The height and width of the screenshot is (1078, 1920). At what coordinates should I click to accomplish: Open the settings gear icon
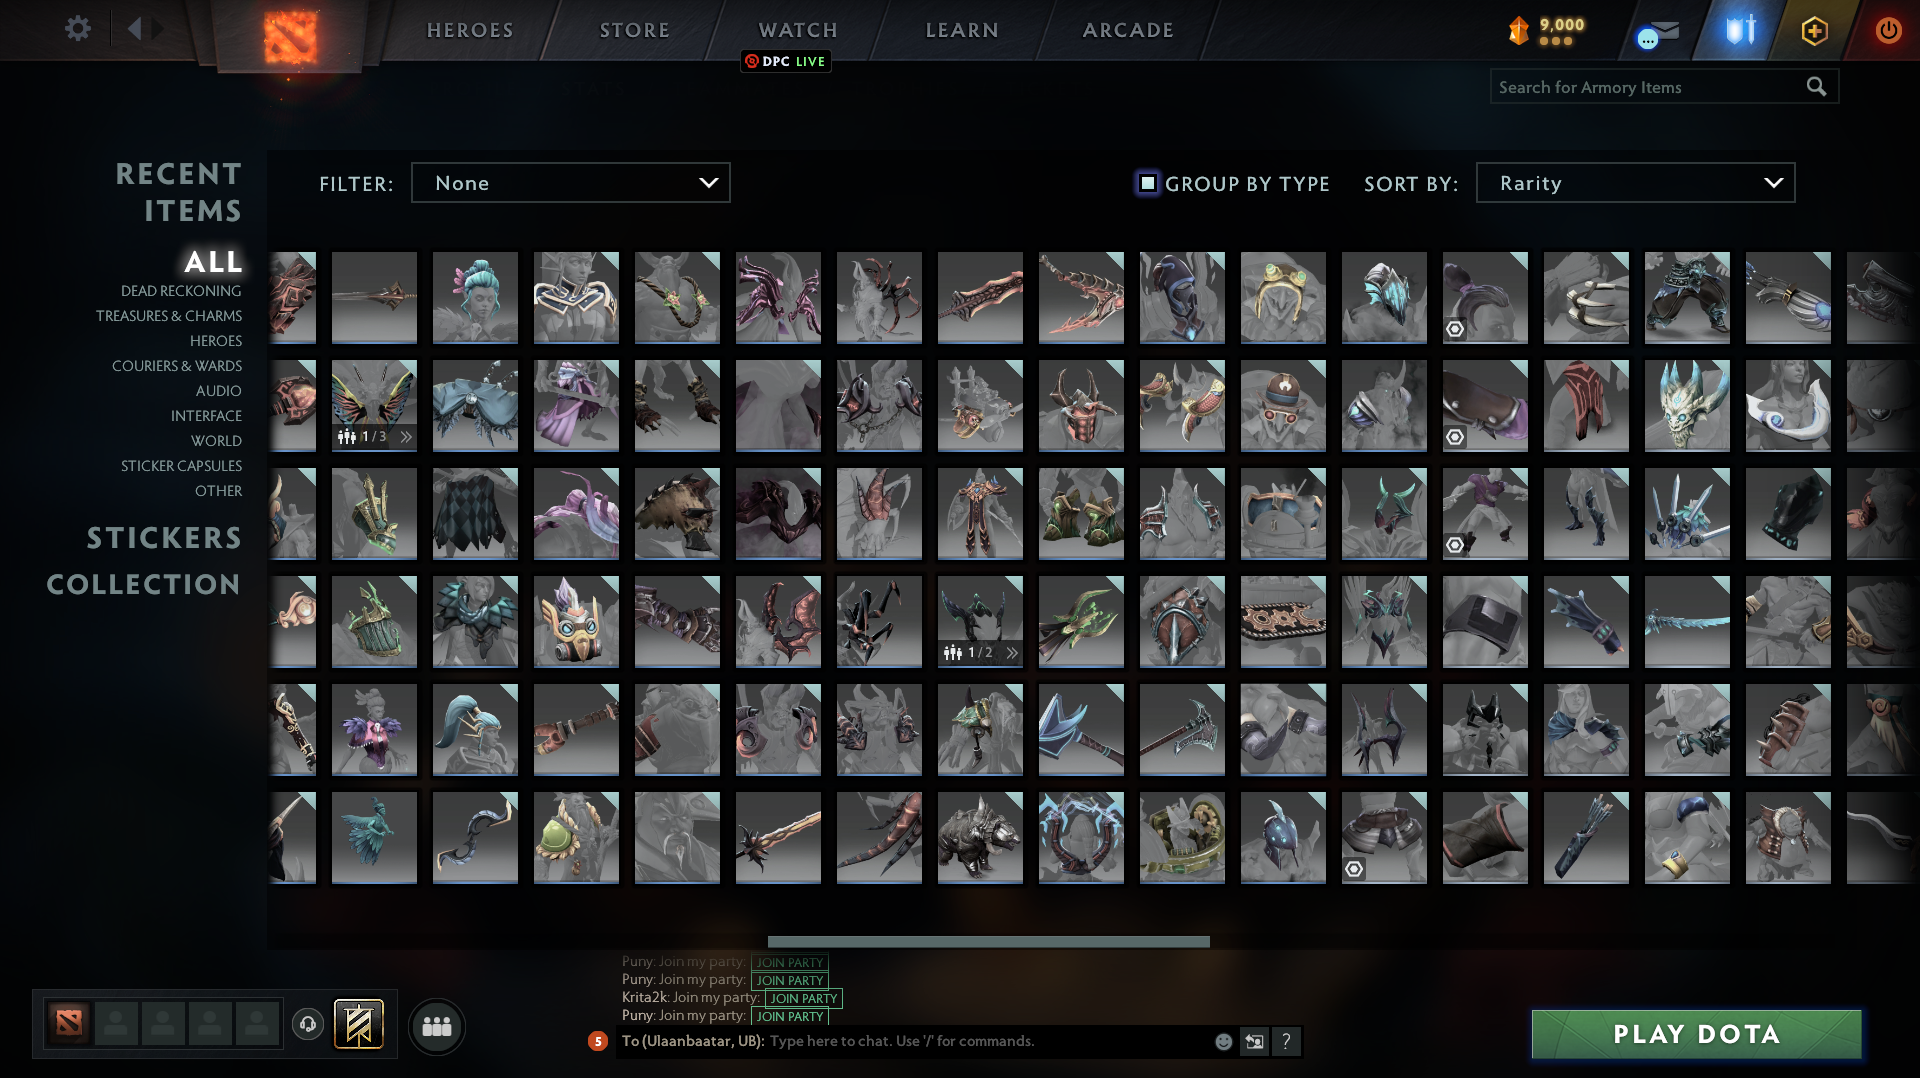(x=78, y=28)
